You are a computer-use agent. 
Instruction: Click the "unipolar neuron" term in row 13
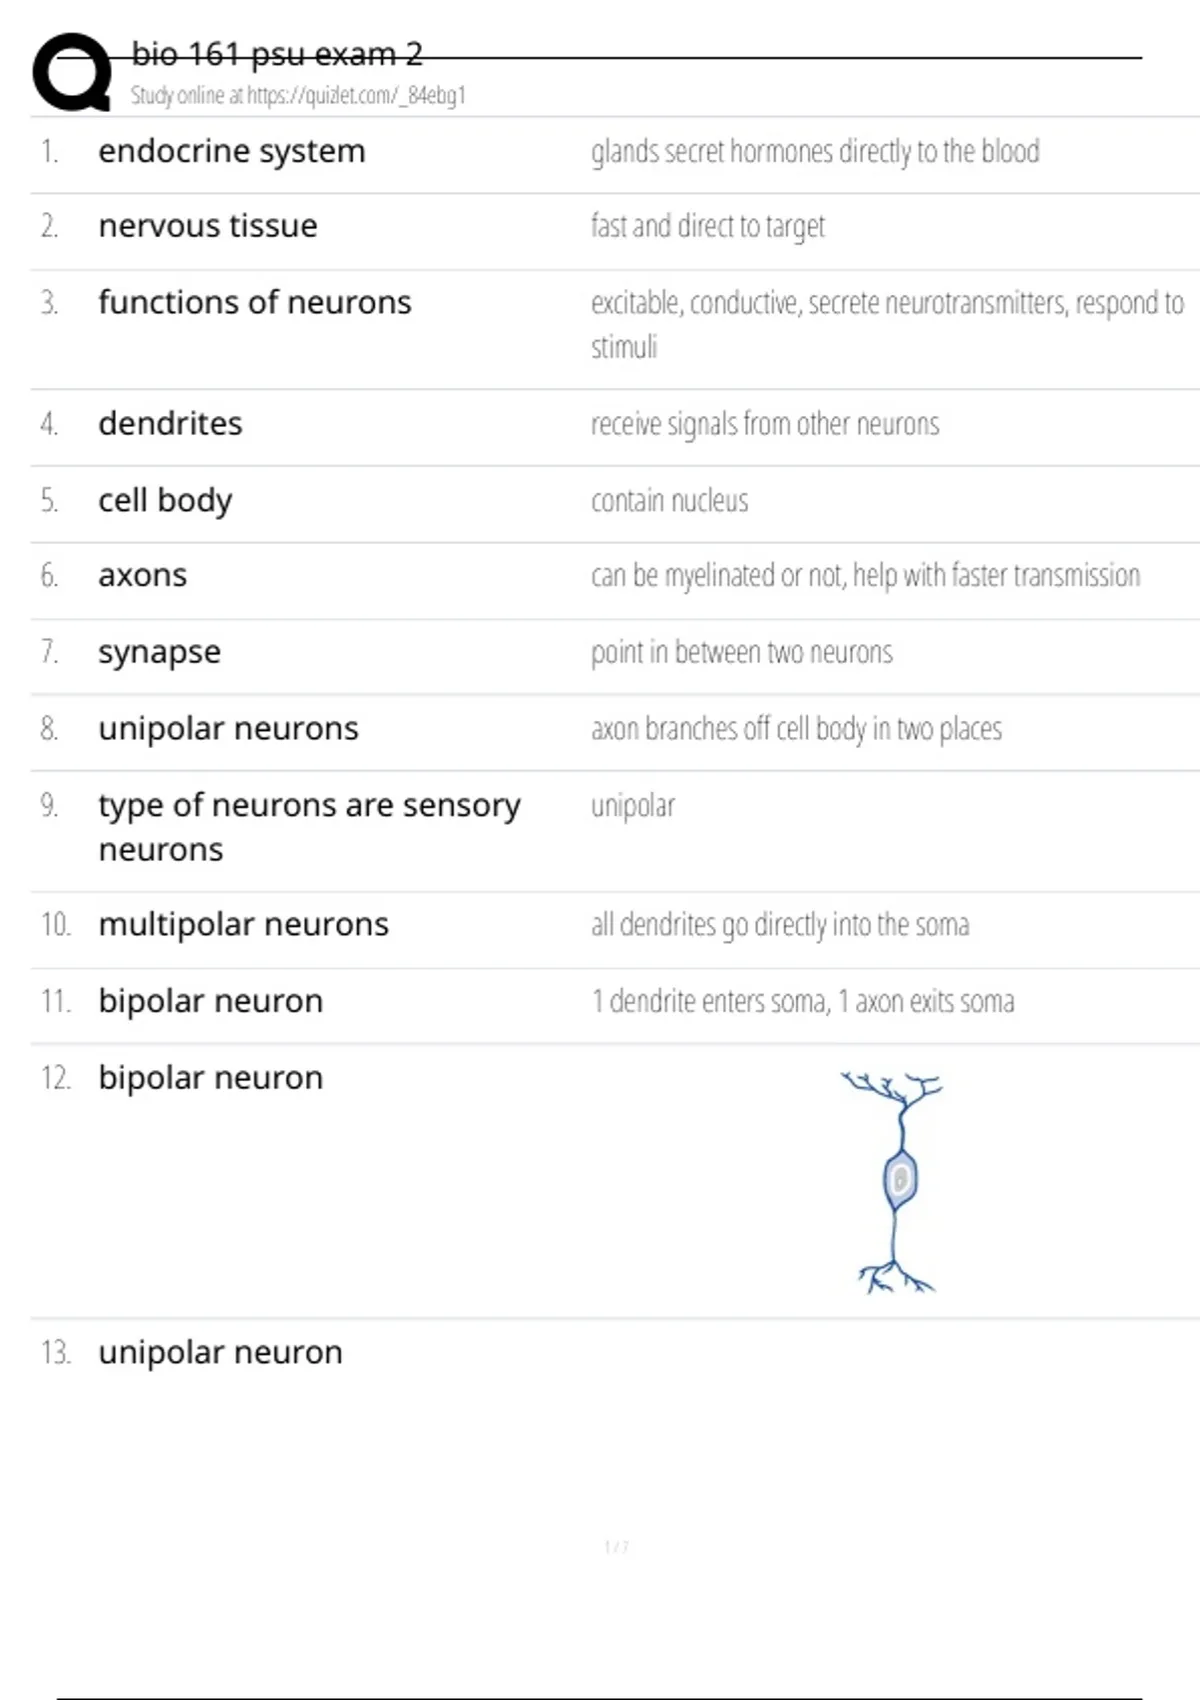(220, 1353)
